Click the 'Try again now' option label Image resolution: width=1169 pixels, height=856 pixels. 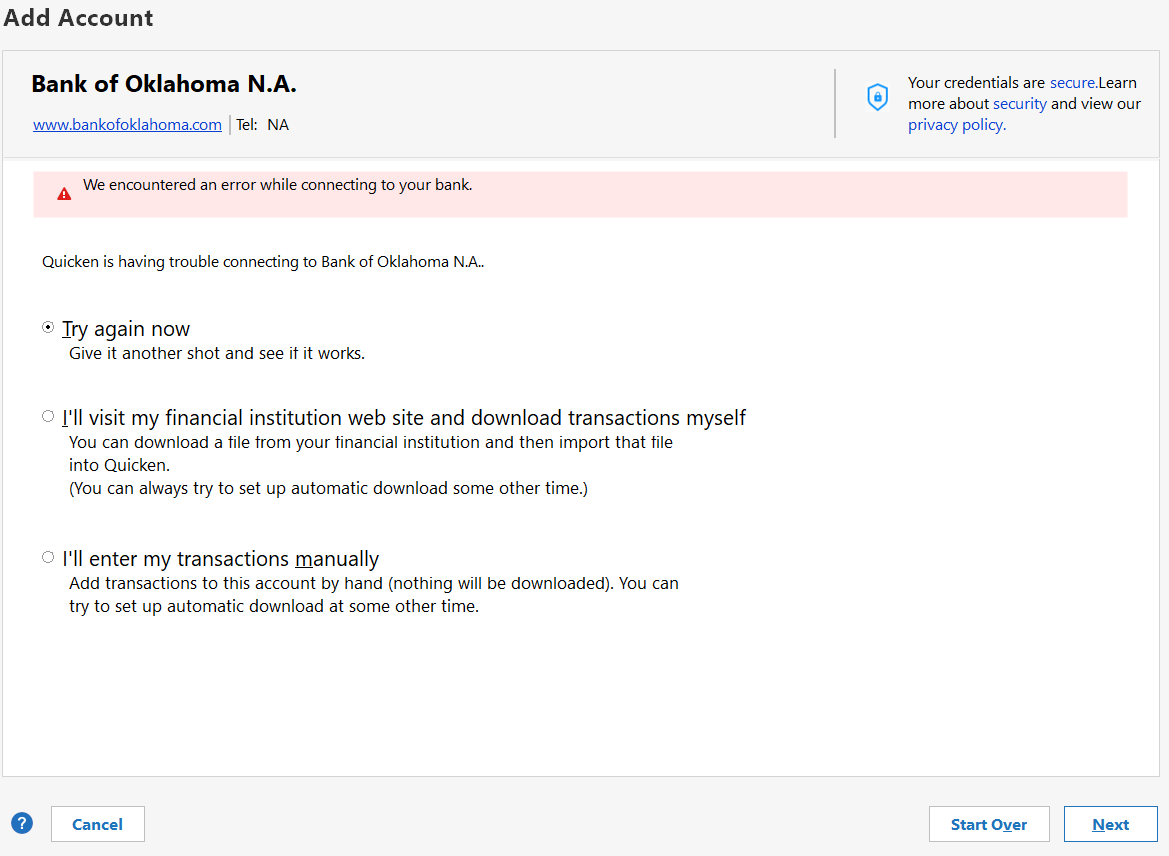tap(126, 329)
